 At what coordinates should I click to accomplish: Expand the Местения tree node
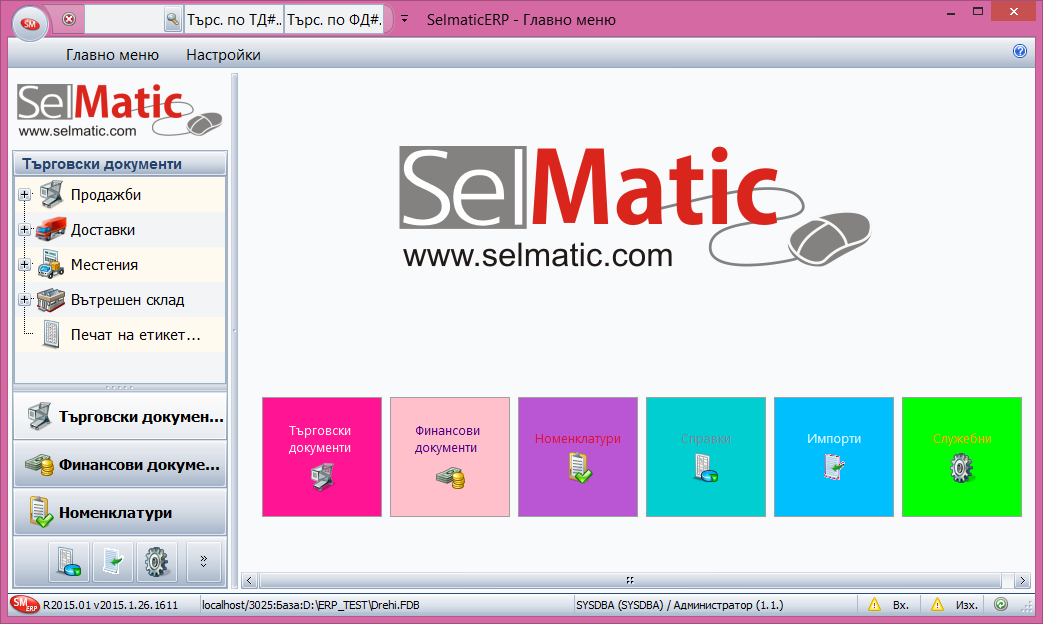click(x=25, y=264)
